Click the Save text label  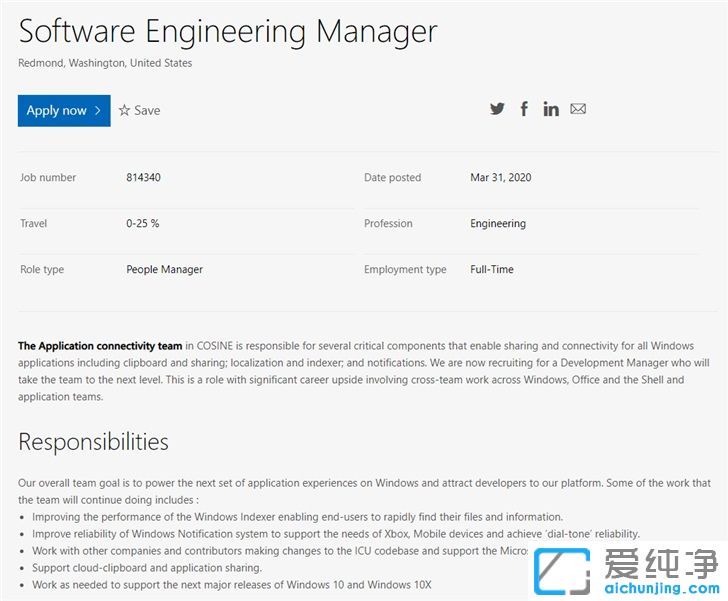click(x=147, y=110)
